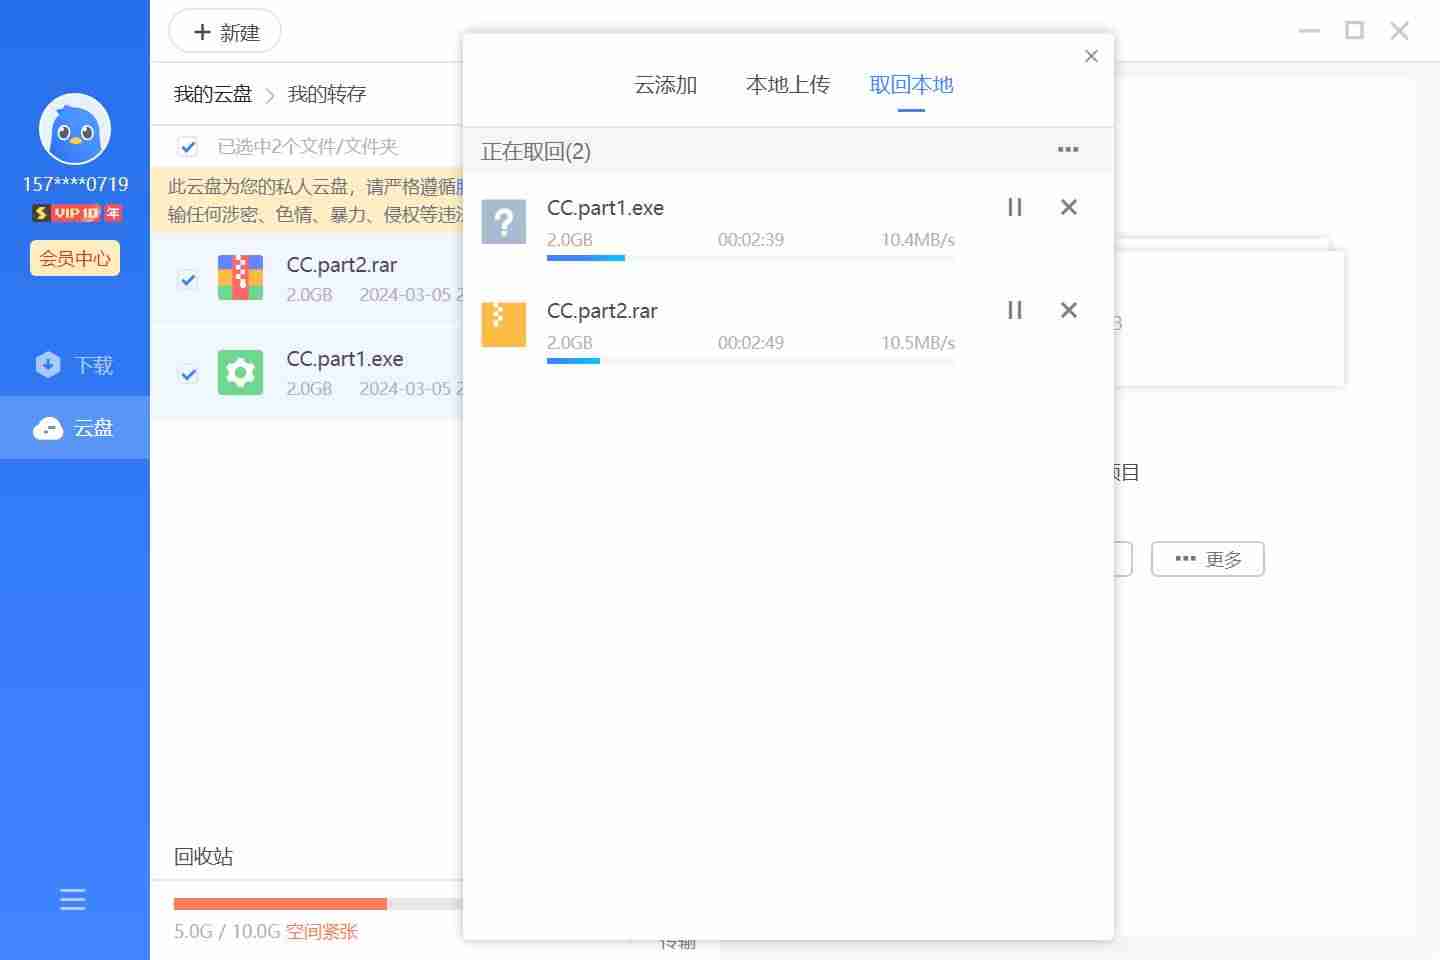This screenshot has width=1440, height=960.
Task: Close the application window
Action: tap(1400, 31)
